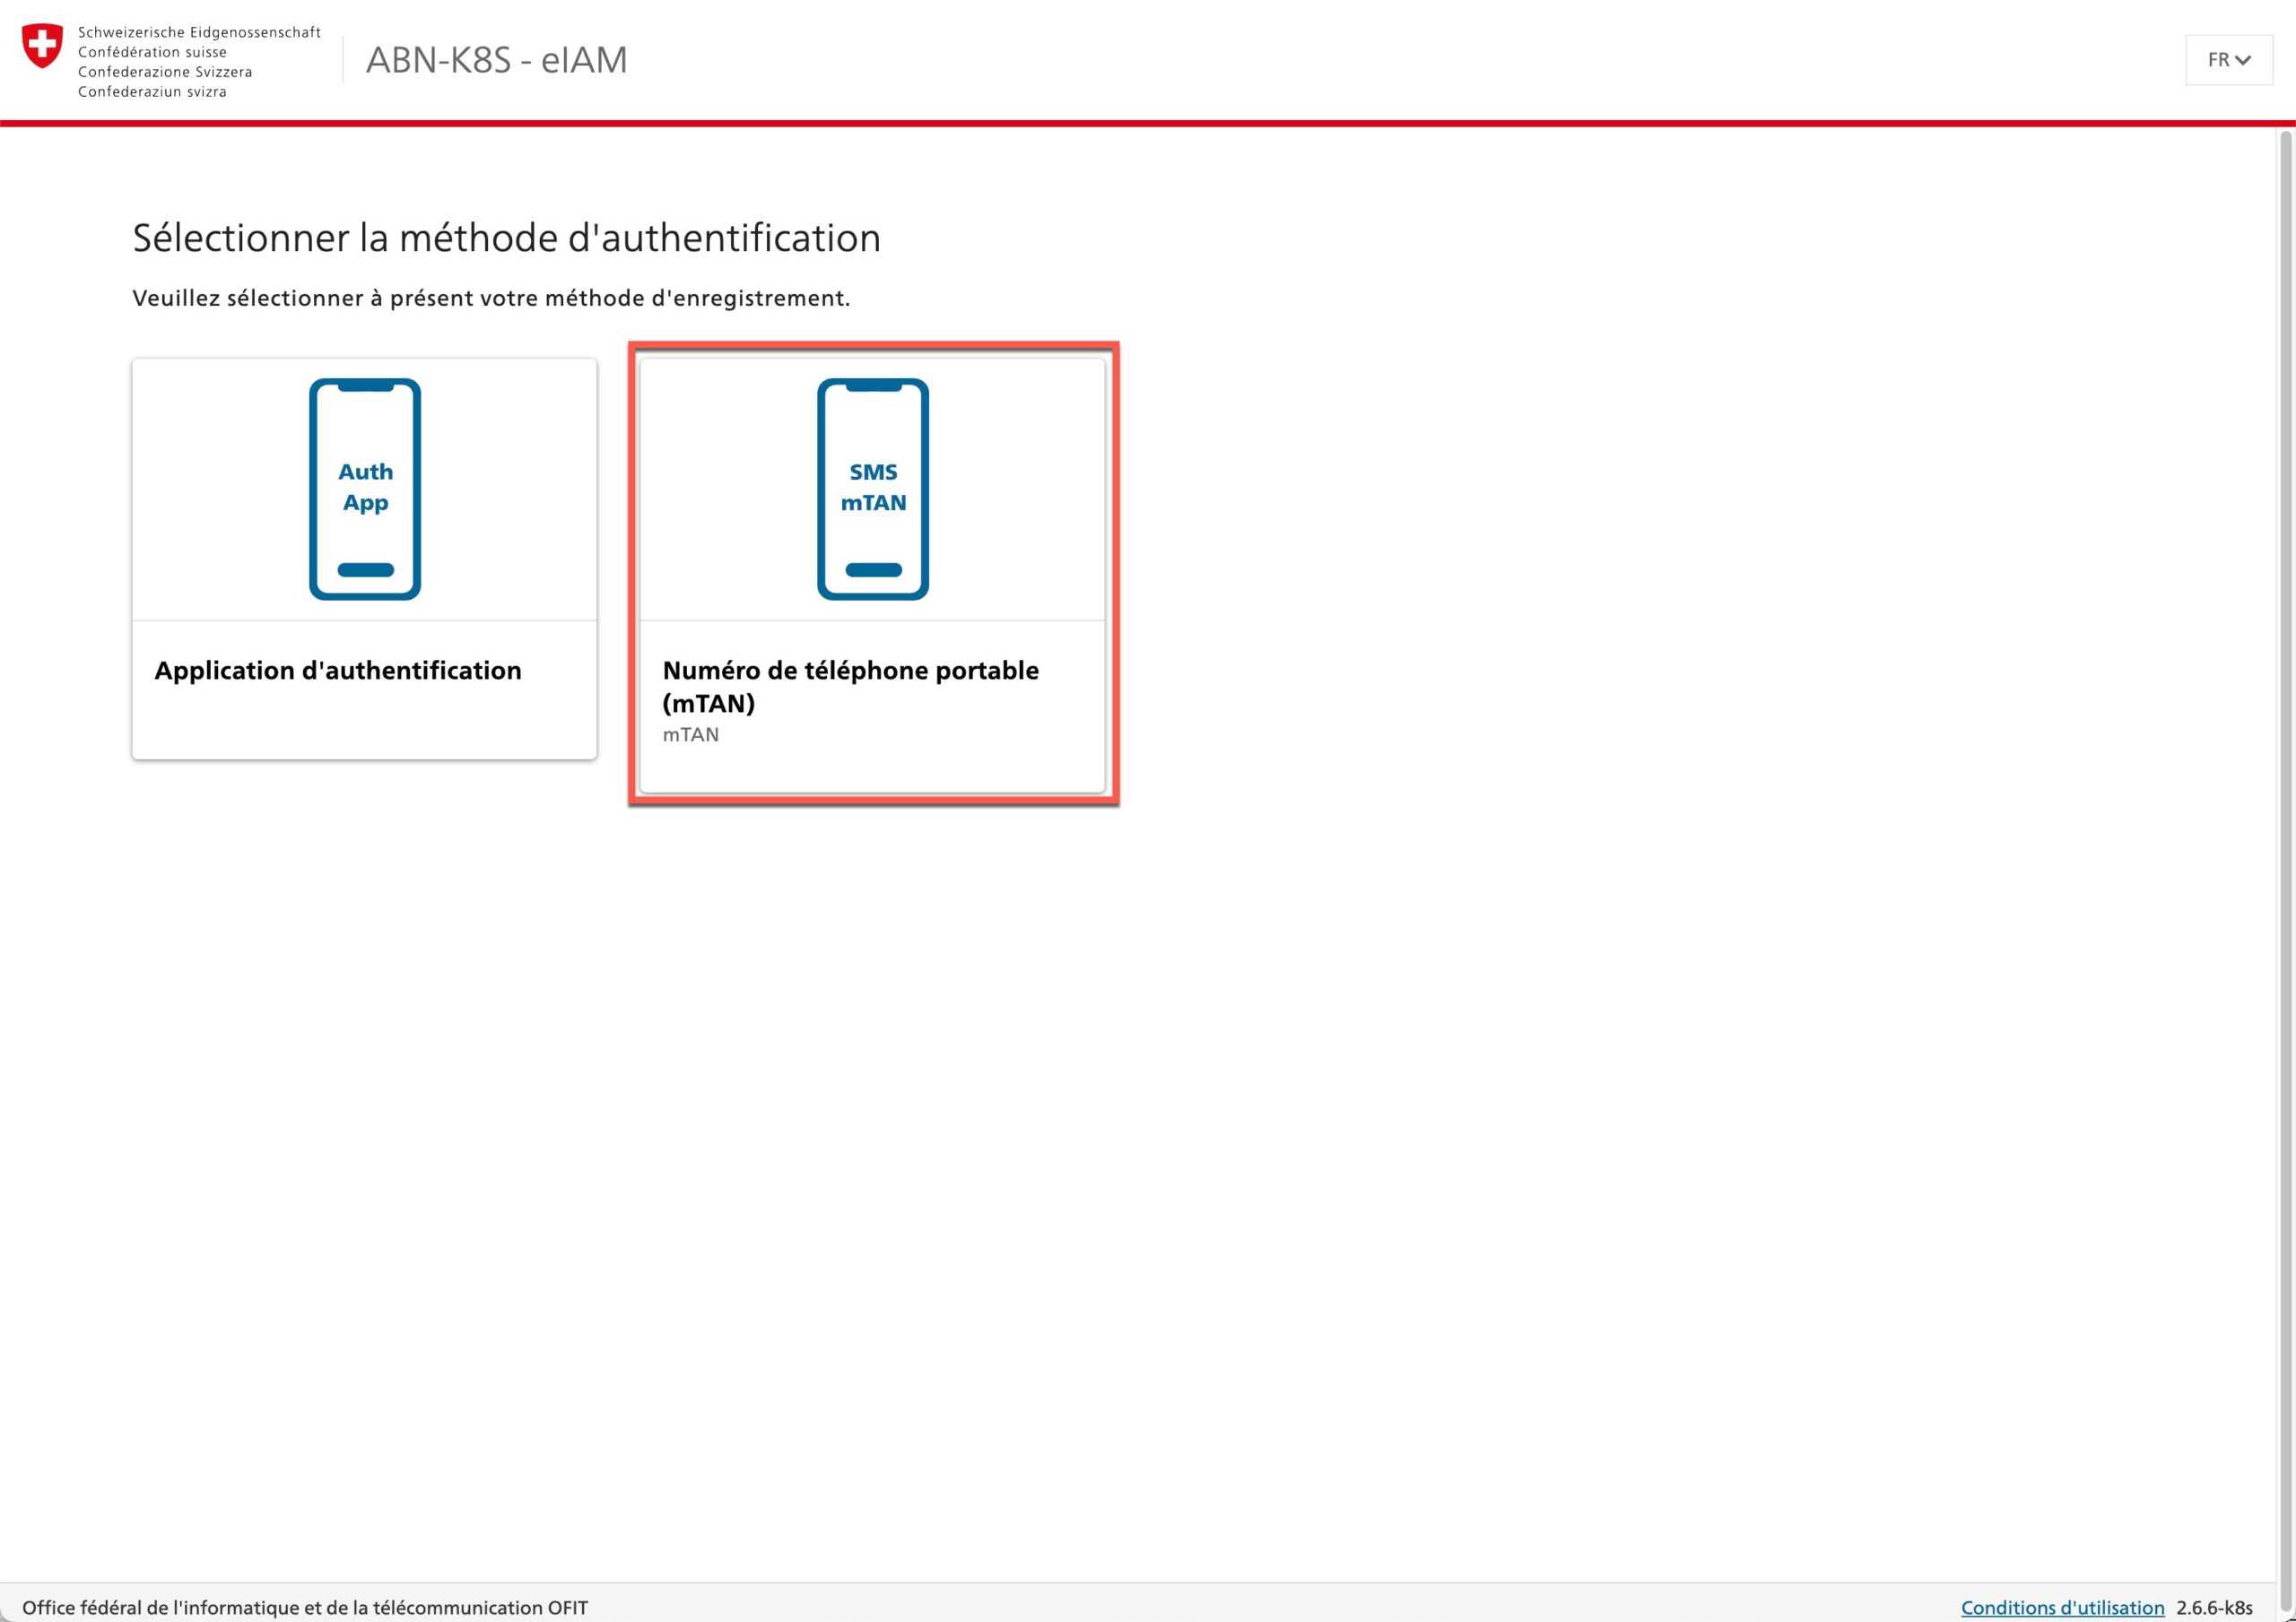The height and width of the screenshot is (1622, 2296).
Task: Click the Schweizerische Eidgenossenschaft confederation text
Action: [x=199, y=32]
